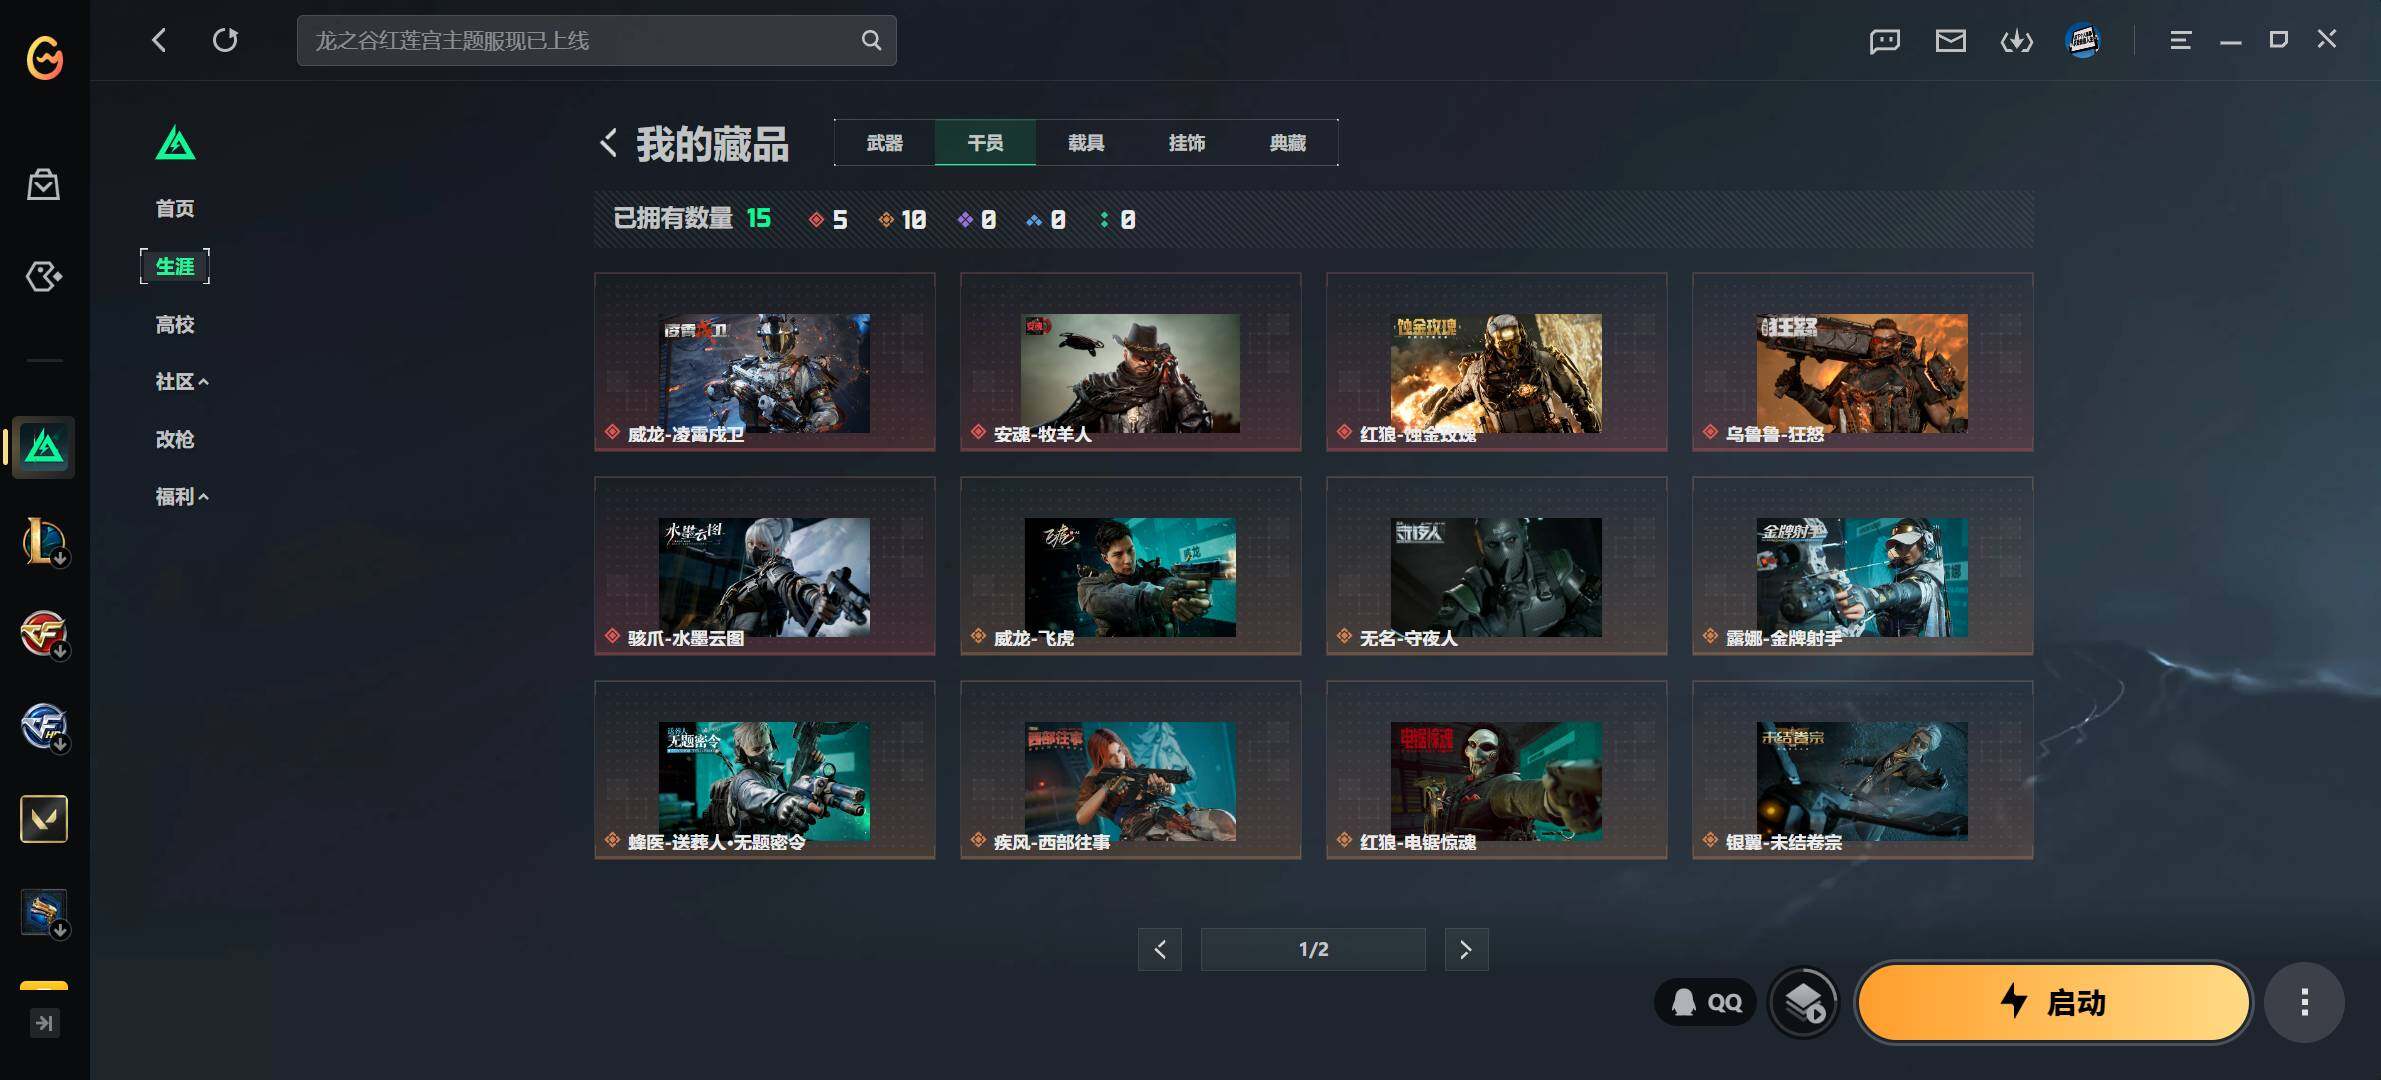This screenshot has height=1080, width=2381.
Task: Open the gun game icon at sidebar bottom
Action: (44, 912)
